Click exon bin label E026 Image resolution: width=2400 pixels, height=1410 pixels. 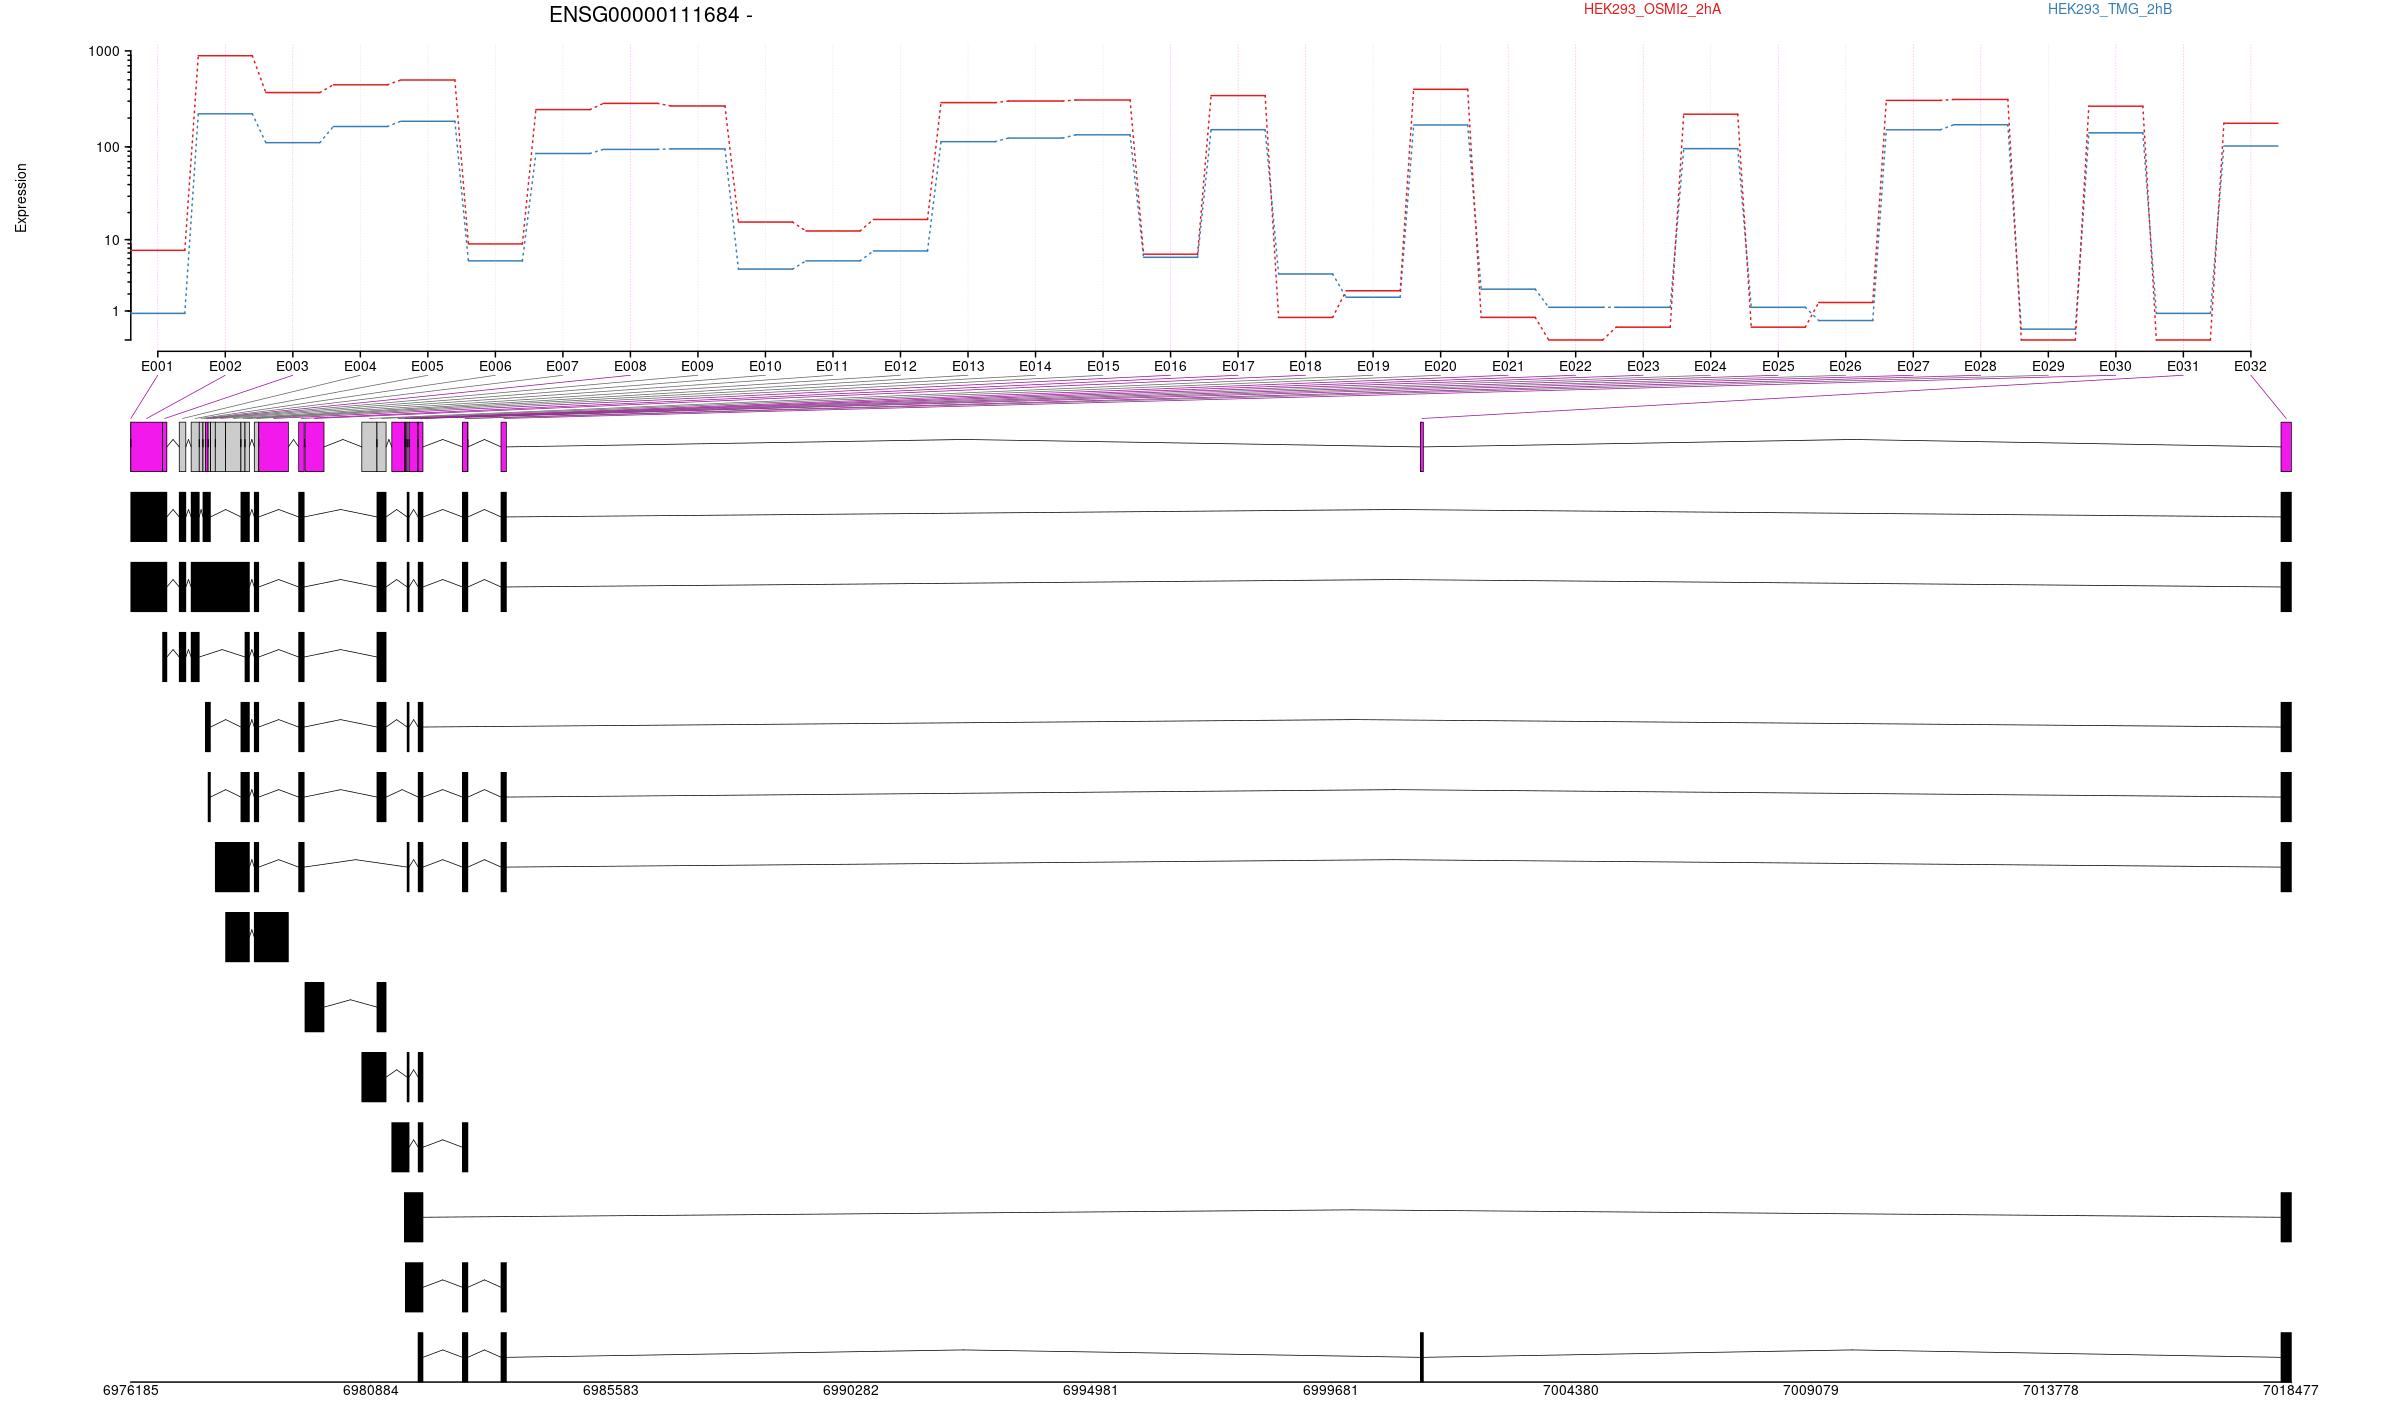point(1845,366)
